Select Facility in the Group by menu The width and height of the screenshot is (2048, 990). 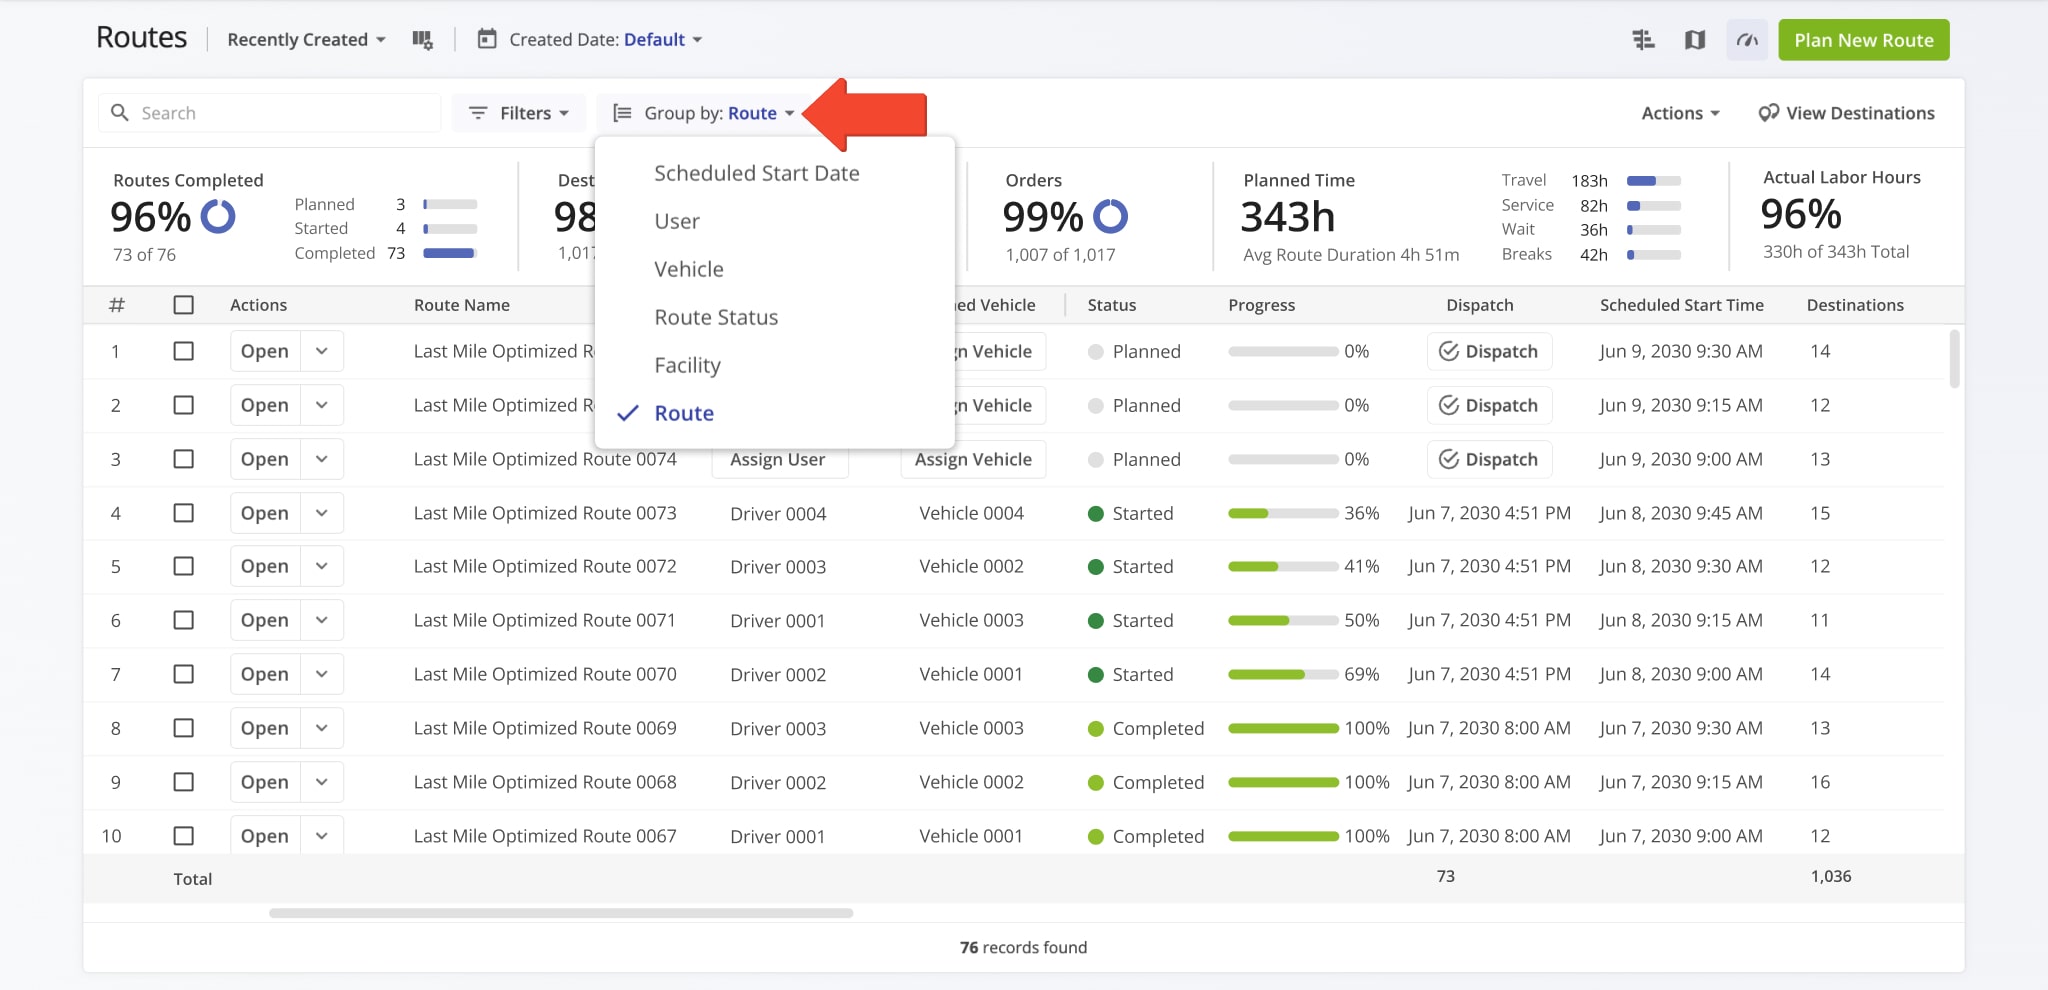[687, 365]
